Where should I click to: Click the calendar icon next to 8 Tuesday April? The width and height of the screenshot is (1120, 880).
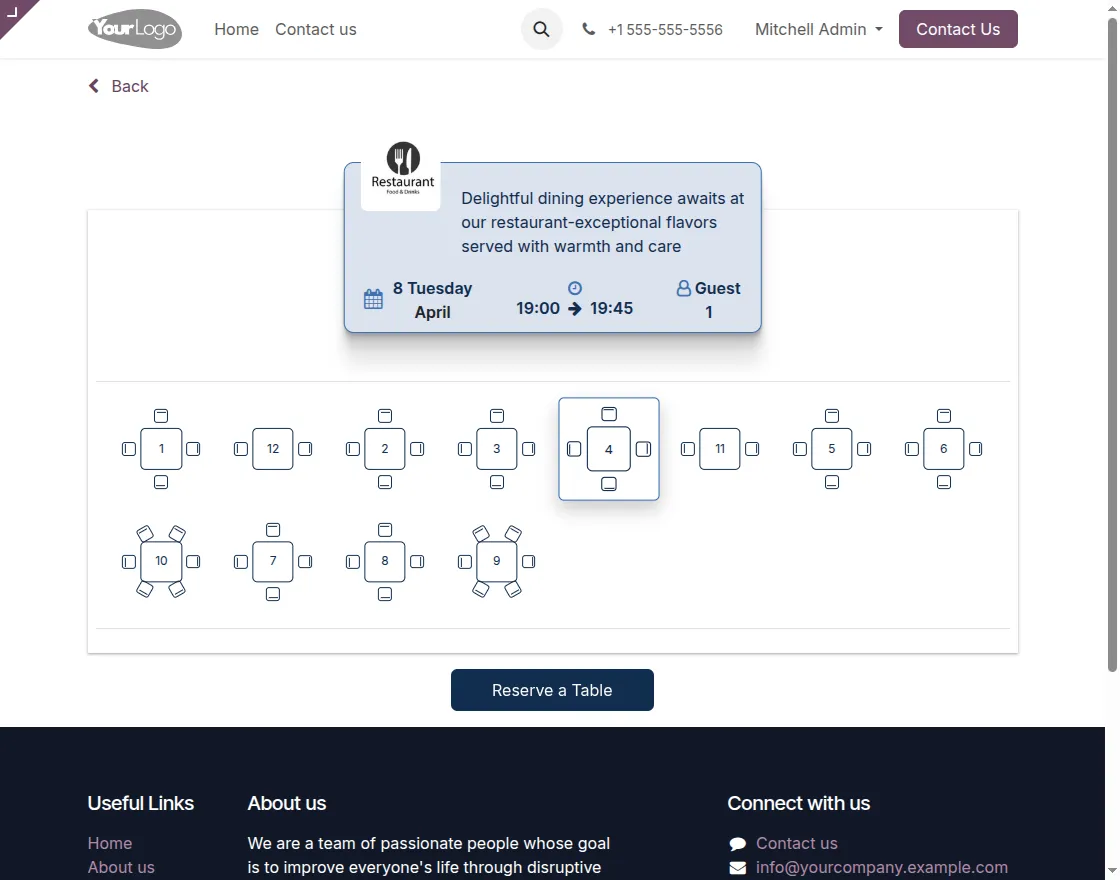click(373, 298)
